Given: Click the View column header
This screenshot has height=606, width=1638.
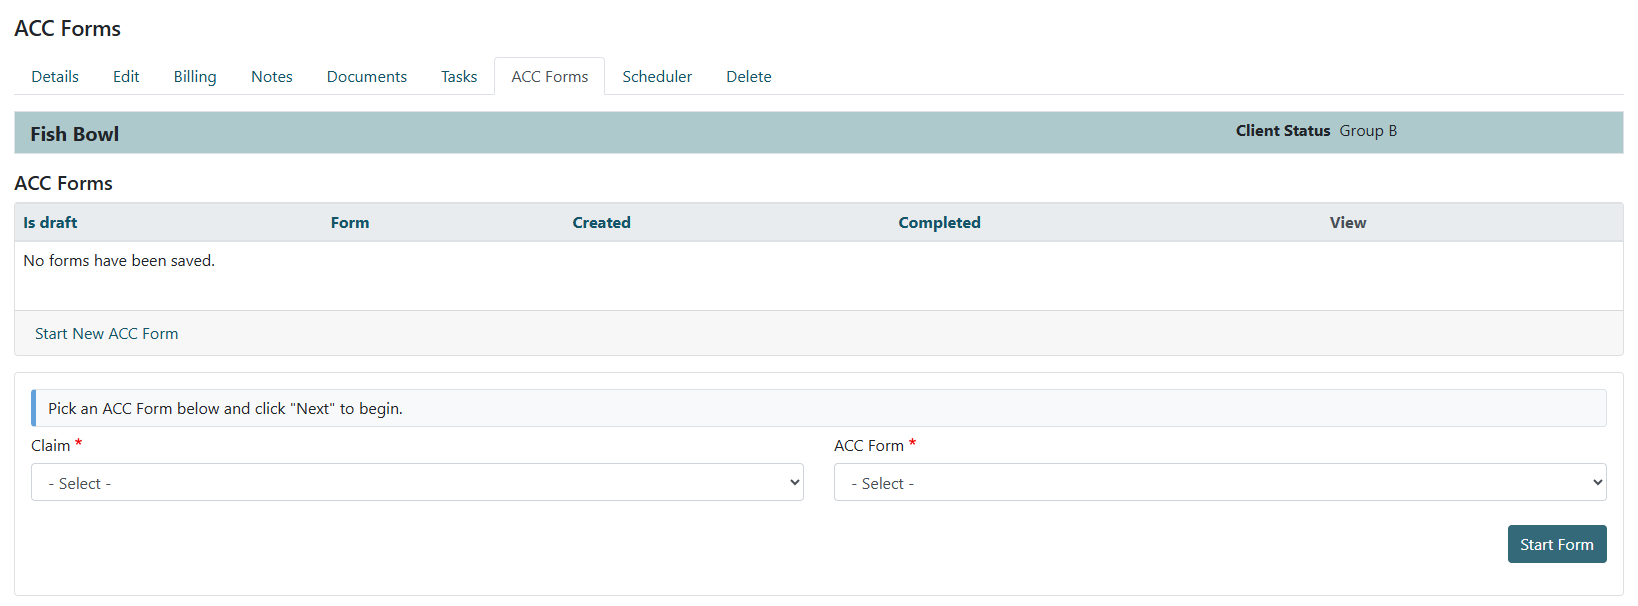Looking at the screenshot, I should pos(1348,223).
